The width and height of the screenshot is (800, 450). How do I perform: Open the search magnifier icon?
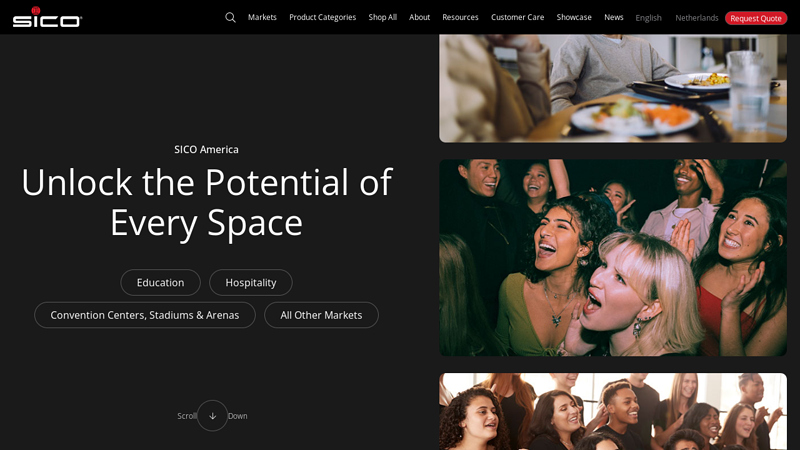pyautogui.click(x=230, y=17)
